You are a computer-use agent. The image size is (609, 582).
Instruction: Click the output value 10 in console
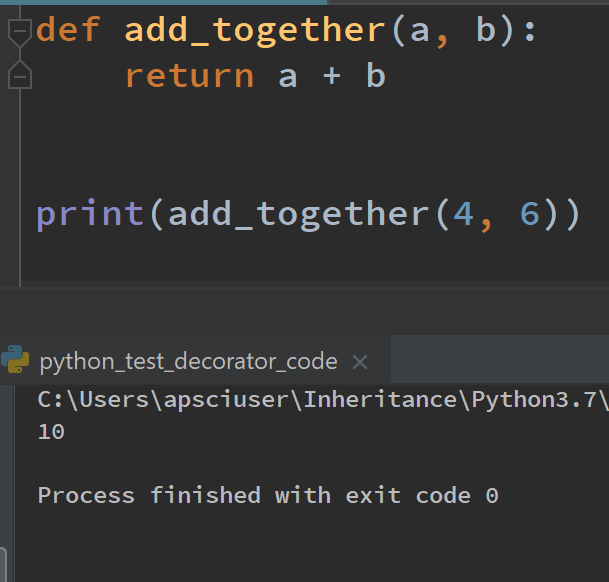click(x=51, y=432)
